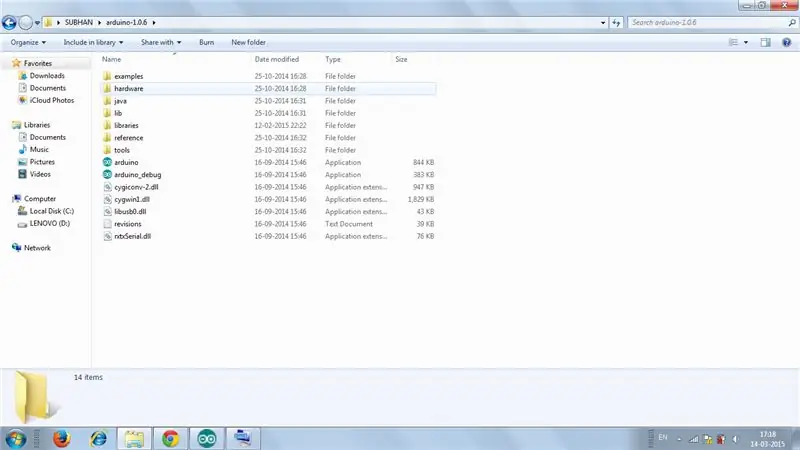Screen dimensions: 800x450
Task: Open the Organize menu
Action: pos(28,42)
